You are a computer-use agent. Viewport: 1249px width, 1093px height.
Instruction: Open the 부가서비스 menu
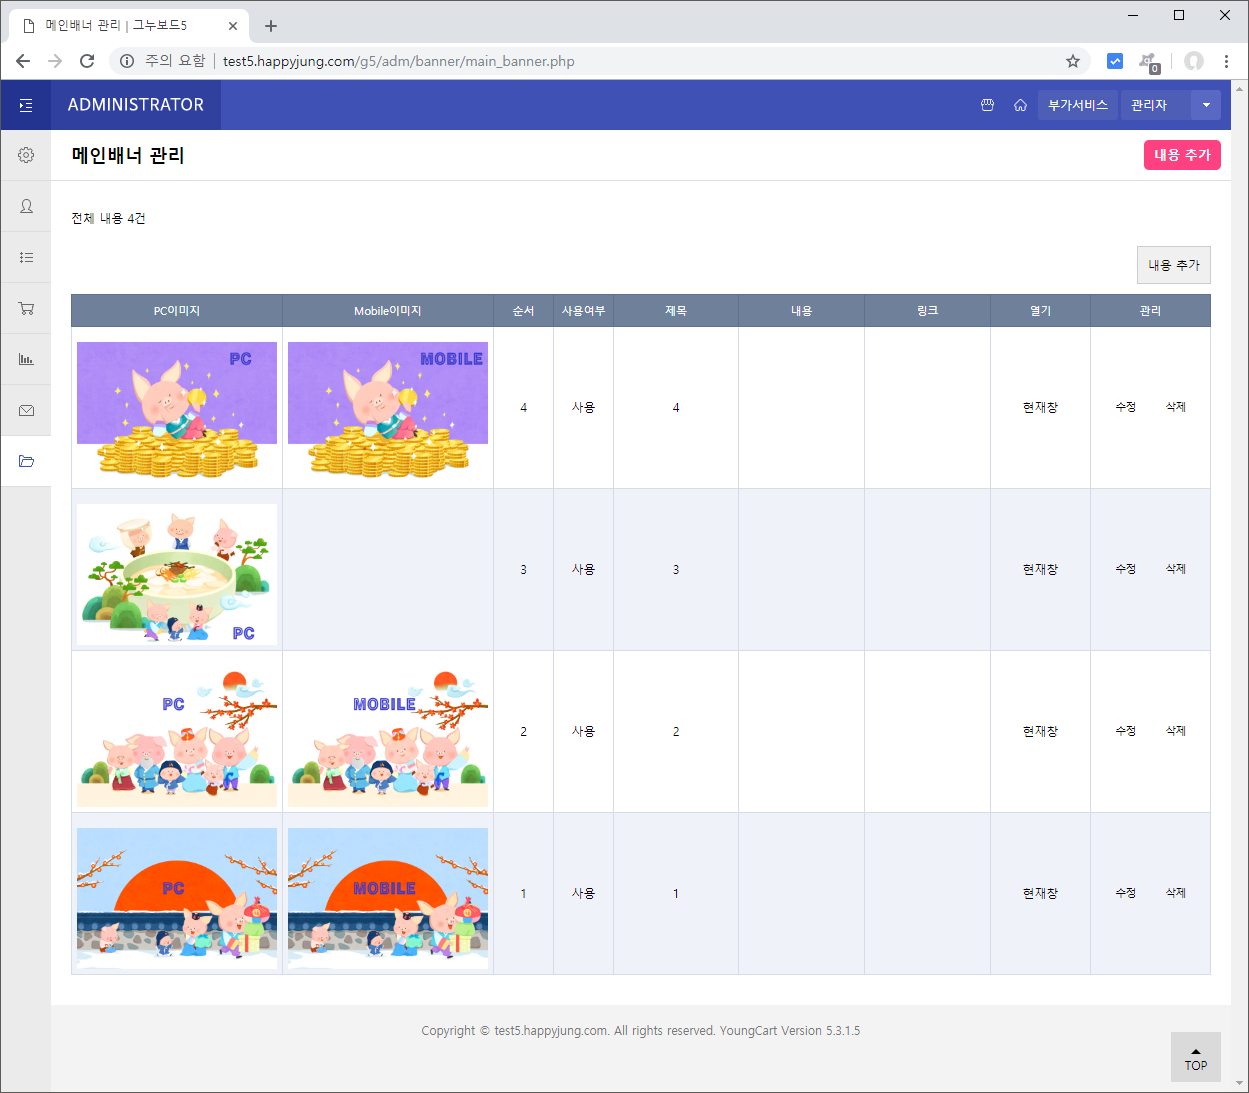[1077, 105]
